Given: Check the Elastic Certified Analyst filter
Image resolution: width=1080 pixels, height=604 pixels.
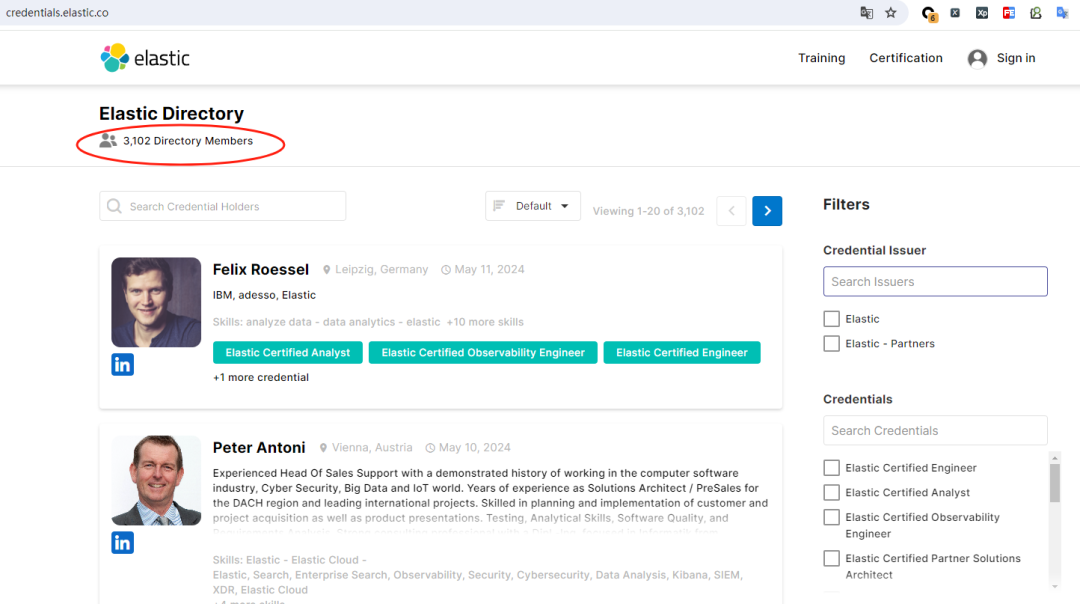Looking at the screenshot, I should coord(831,492).
